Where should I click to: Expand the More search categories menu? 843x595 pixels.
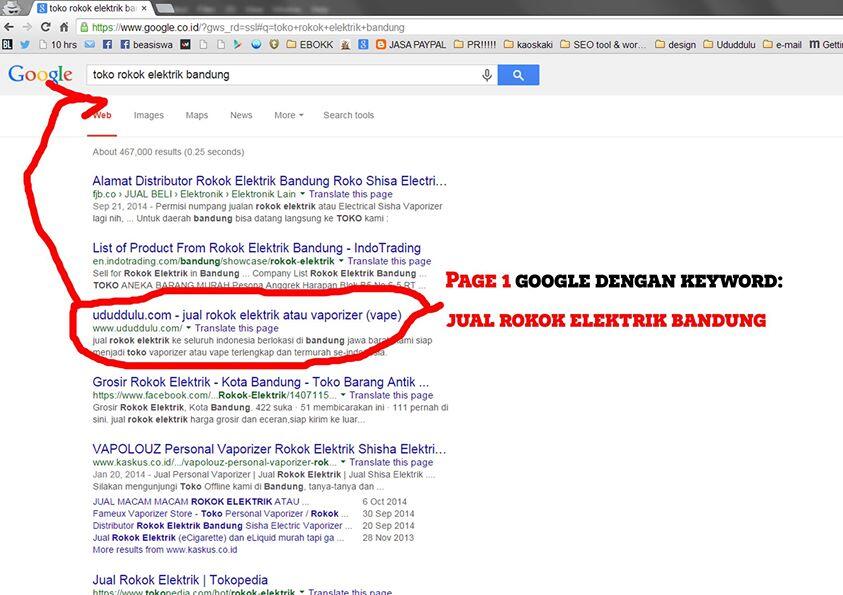tap(289, 115)
